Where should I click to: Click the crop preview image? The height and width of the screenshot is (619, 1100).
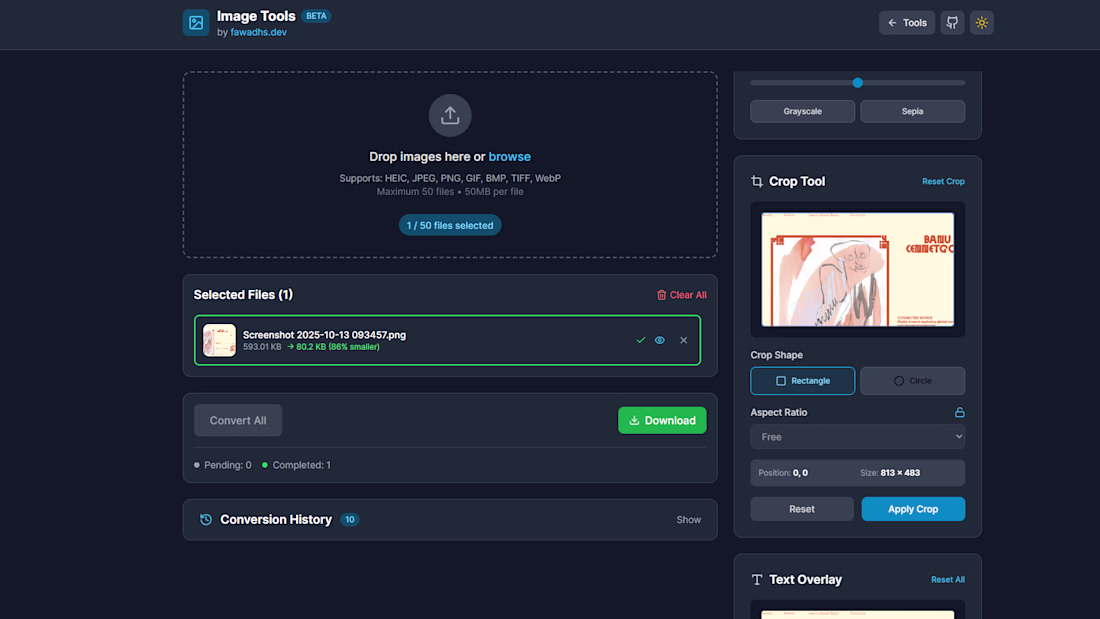(857, 269)
